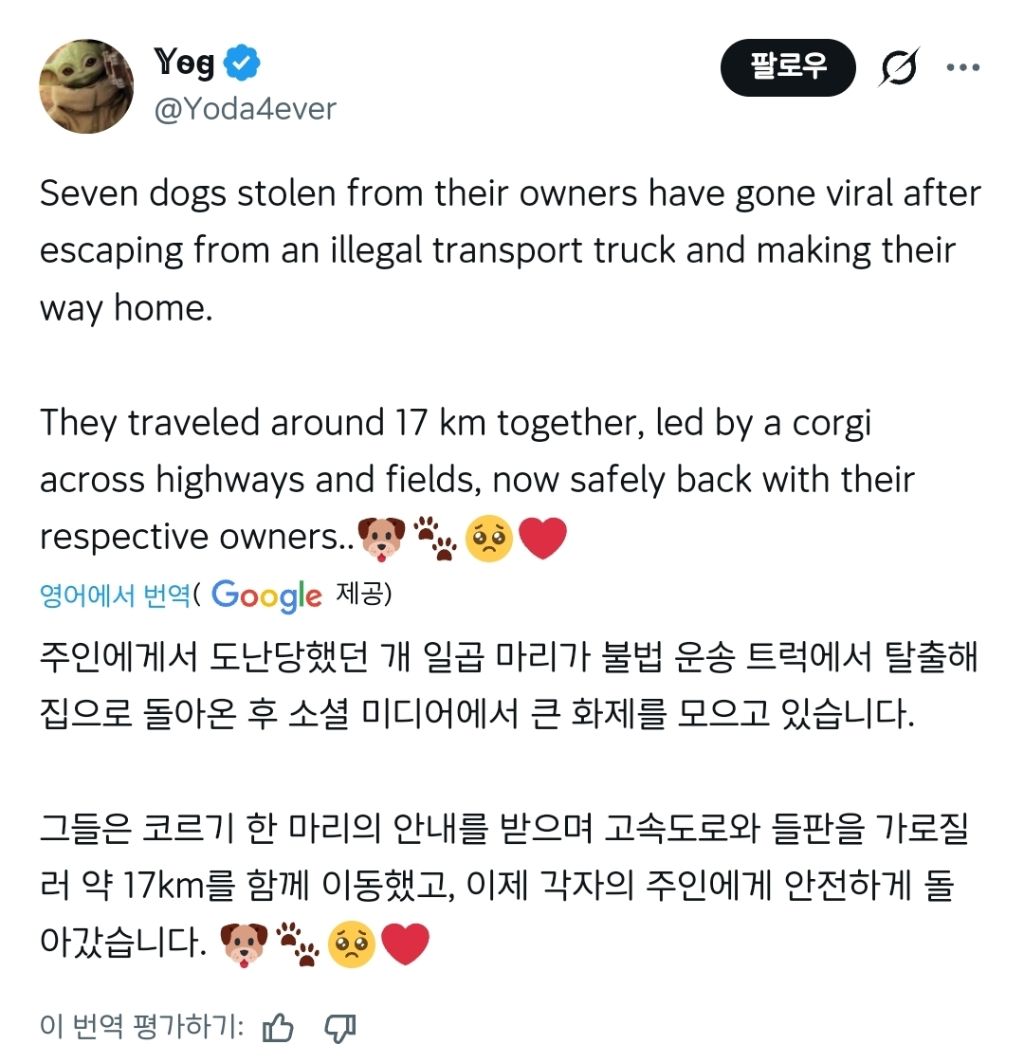This screenshot has height=1063, width=1024.
Task: Click the 'Seven dogs stolen' tweet paragraph
Action: [510, 251]
